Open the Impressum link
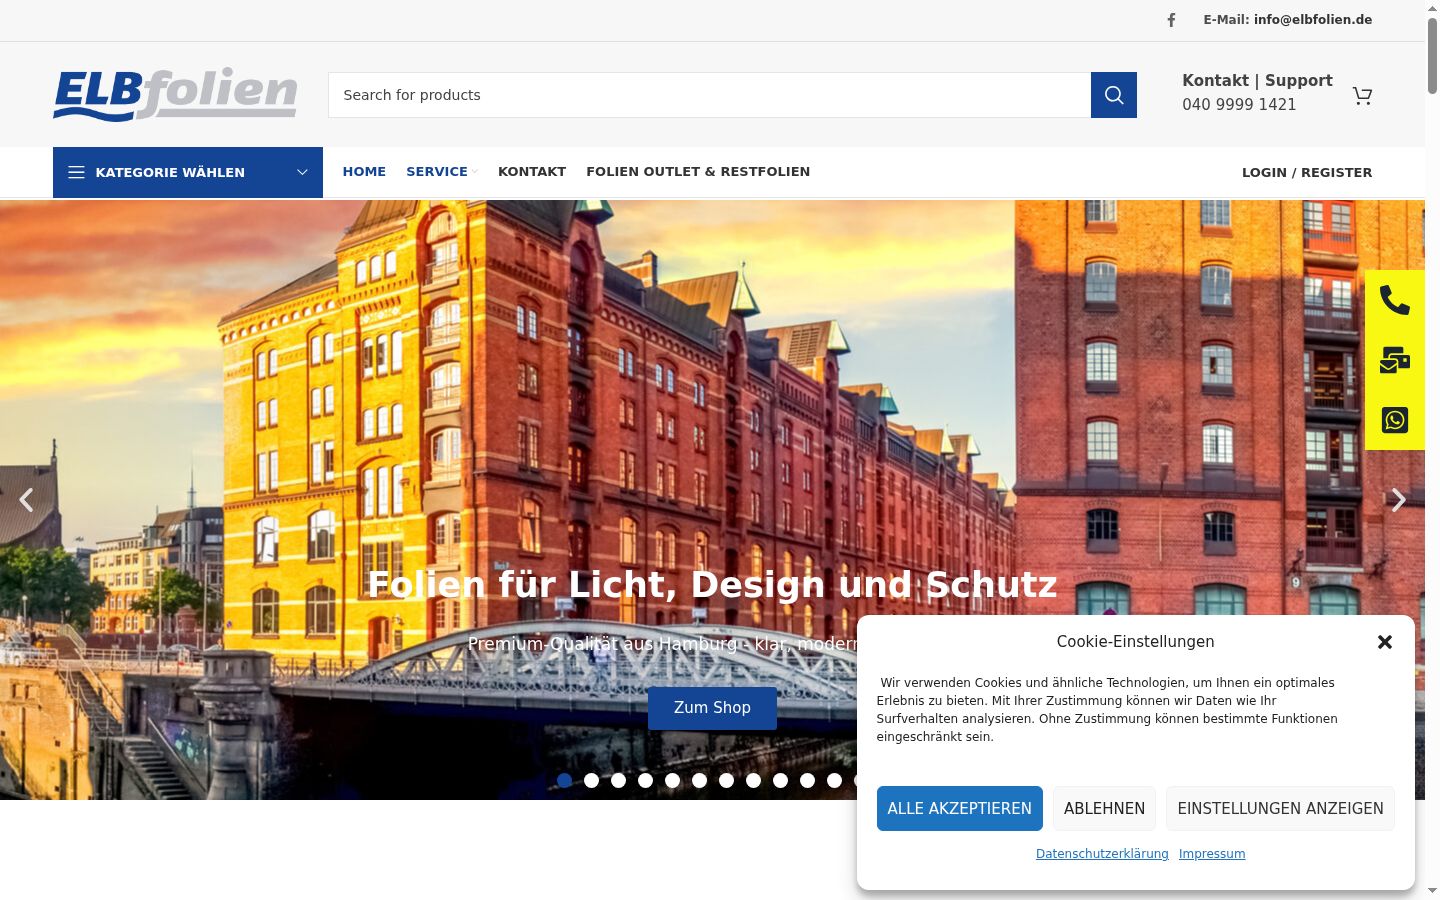Viewport: 1440px width, 900px height. tap(1212, 854)
